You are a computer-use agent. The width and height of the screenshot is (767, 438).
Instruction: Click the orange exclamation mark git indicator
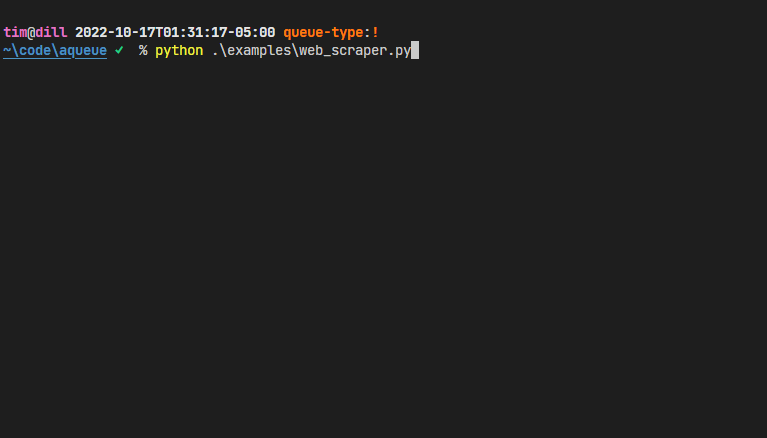375,33
